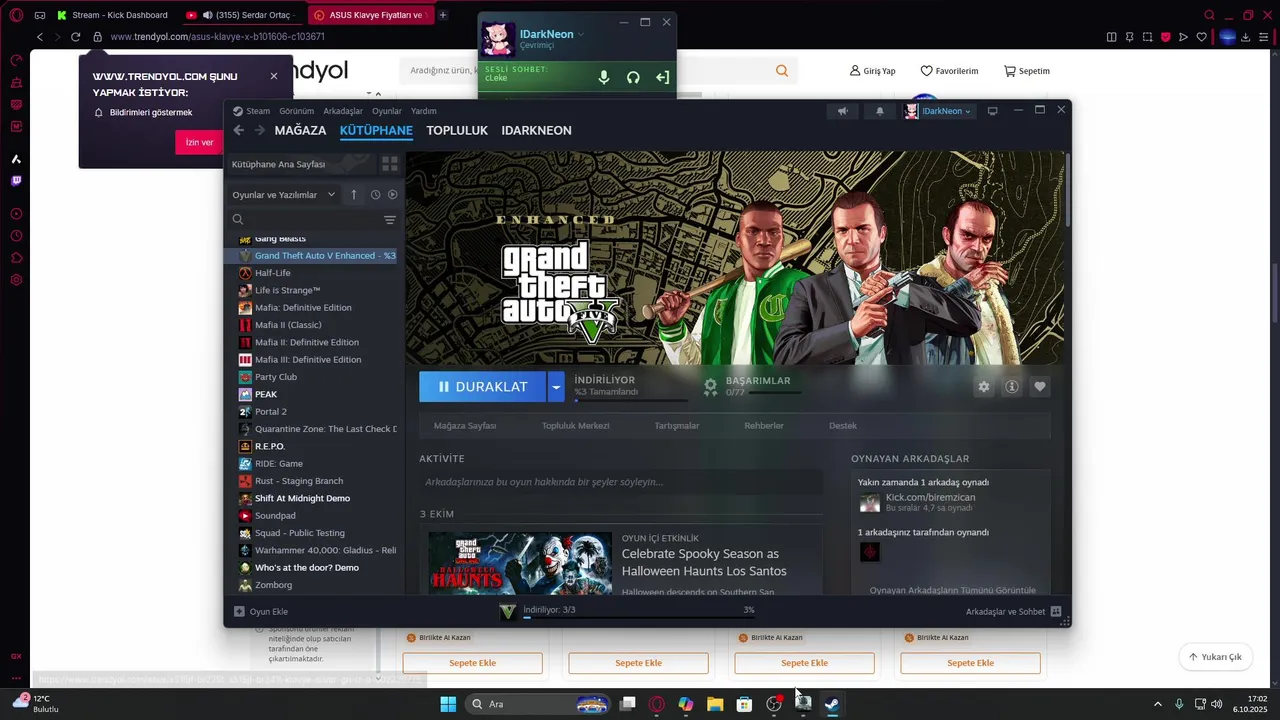The height and width of the screenshot is (720, 1280).
Task: Click Oyun Ekle at bottom left
Action: point(261,611)
